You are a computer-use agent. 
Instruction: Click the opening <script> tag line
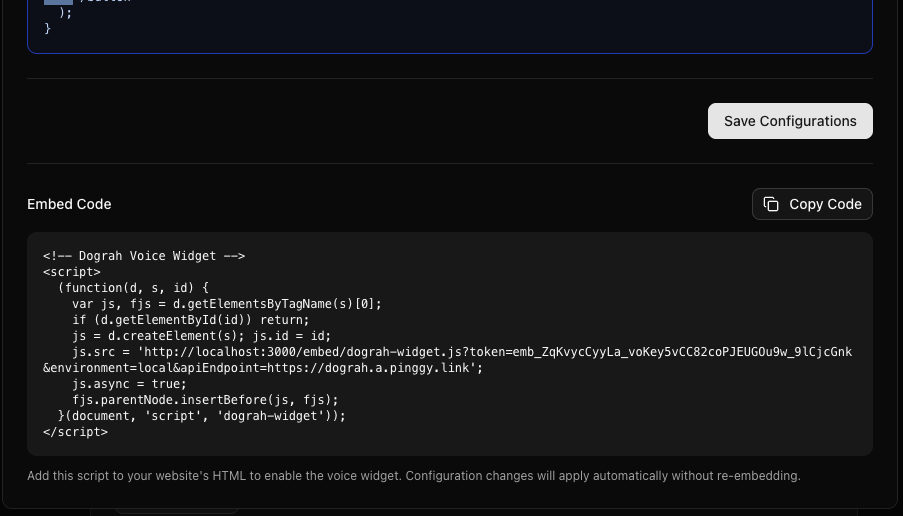[71, 272]
